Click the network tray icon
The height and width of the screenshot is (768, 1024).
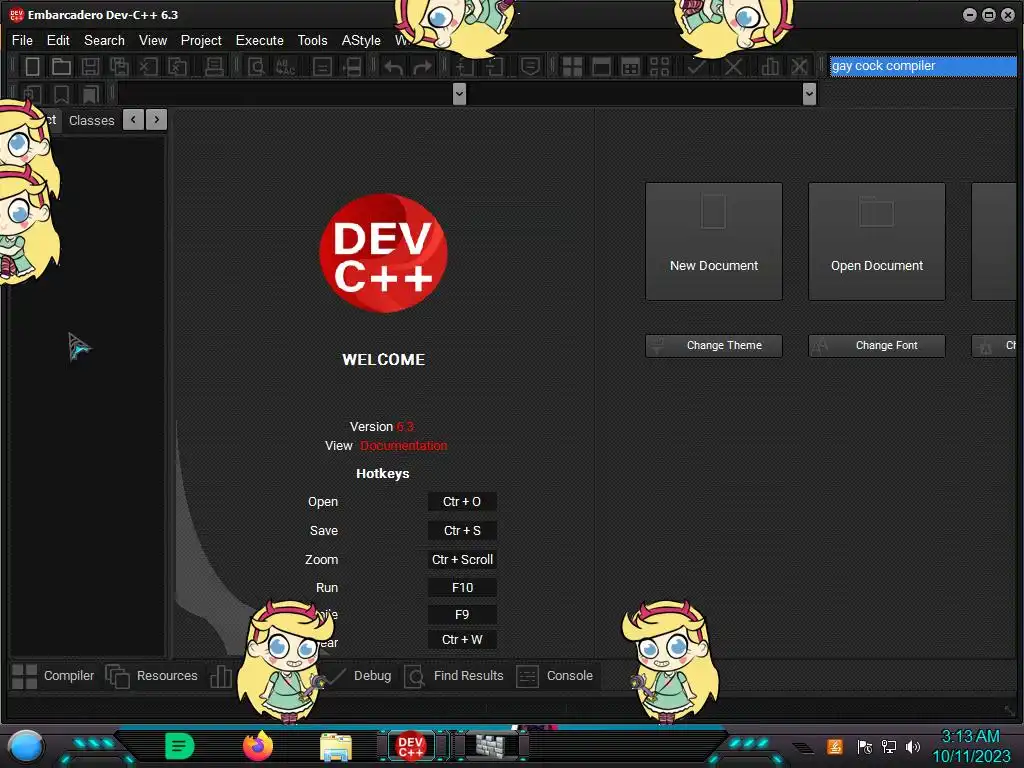point(888,746)
